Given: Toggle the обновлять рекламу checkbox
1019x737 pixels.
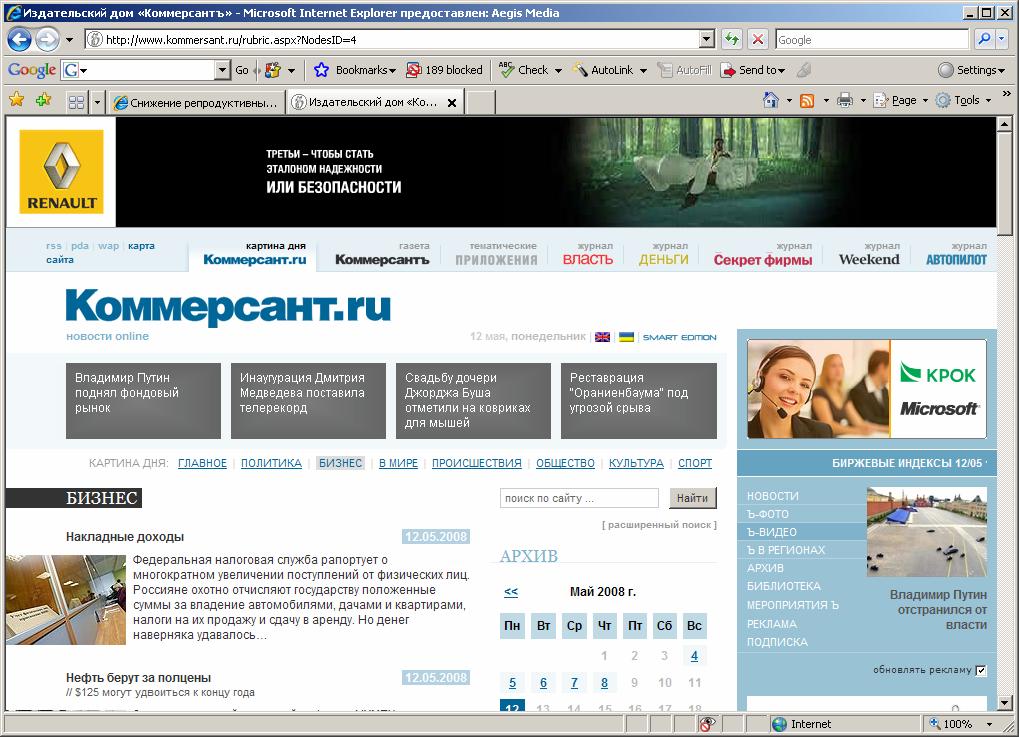Looking at the screenshot, I should click(981, 671).
